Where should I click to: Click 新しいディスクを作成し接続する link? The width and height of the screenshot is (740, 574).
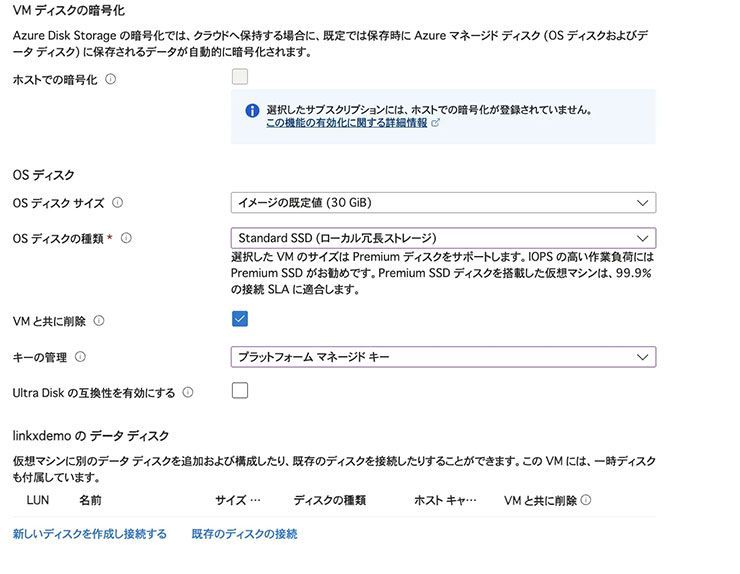pyautogui.click(x=90, y=534)
